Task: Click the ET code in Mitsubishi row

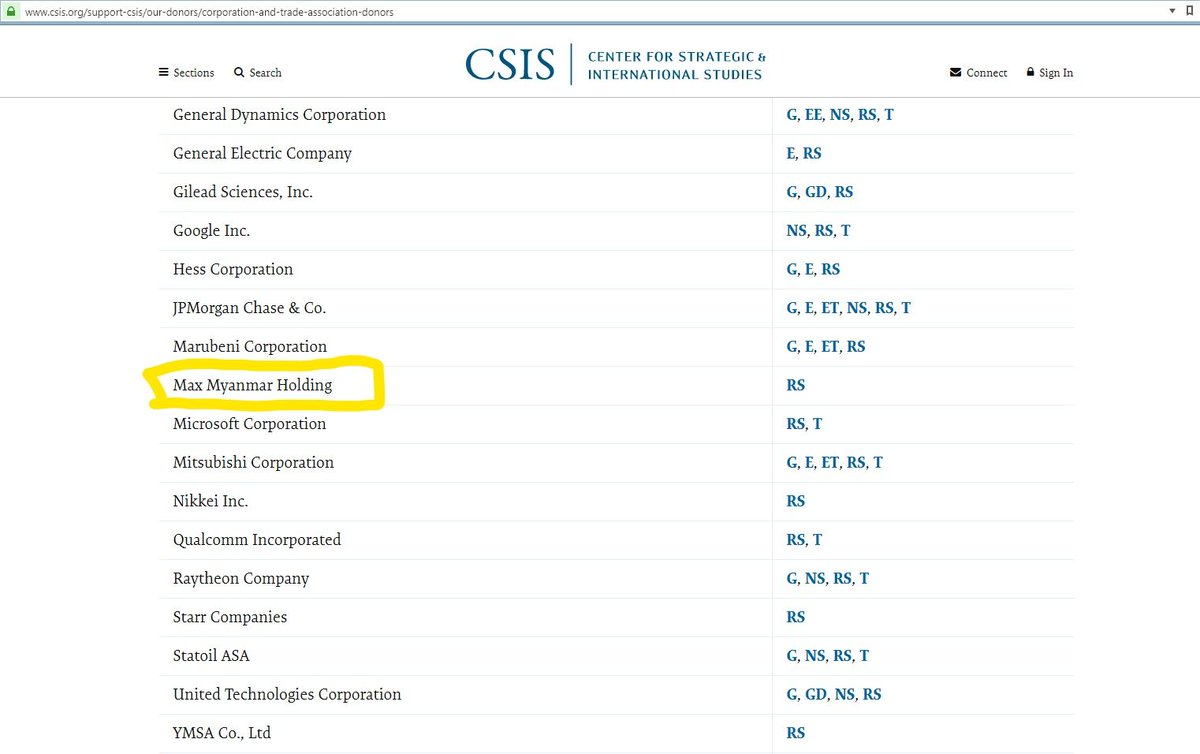Action: click(x=830, y=463)
